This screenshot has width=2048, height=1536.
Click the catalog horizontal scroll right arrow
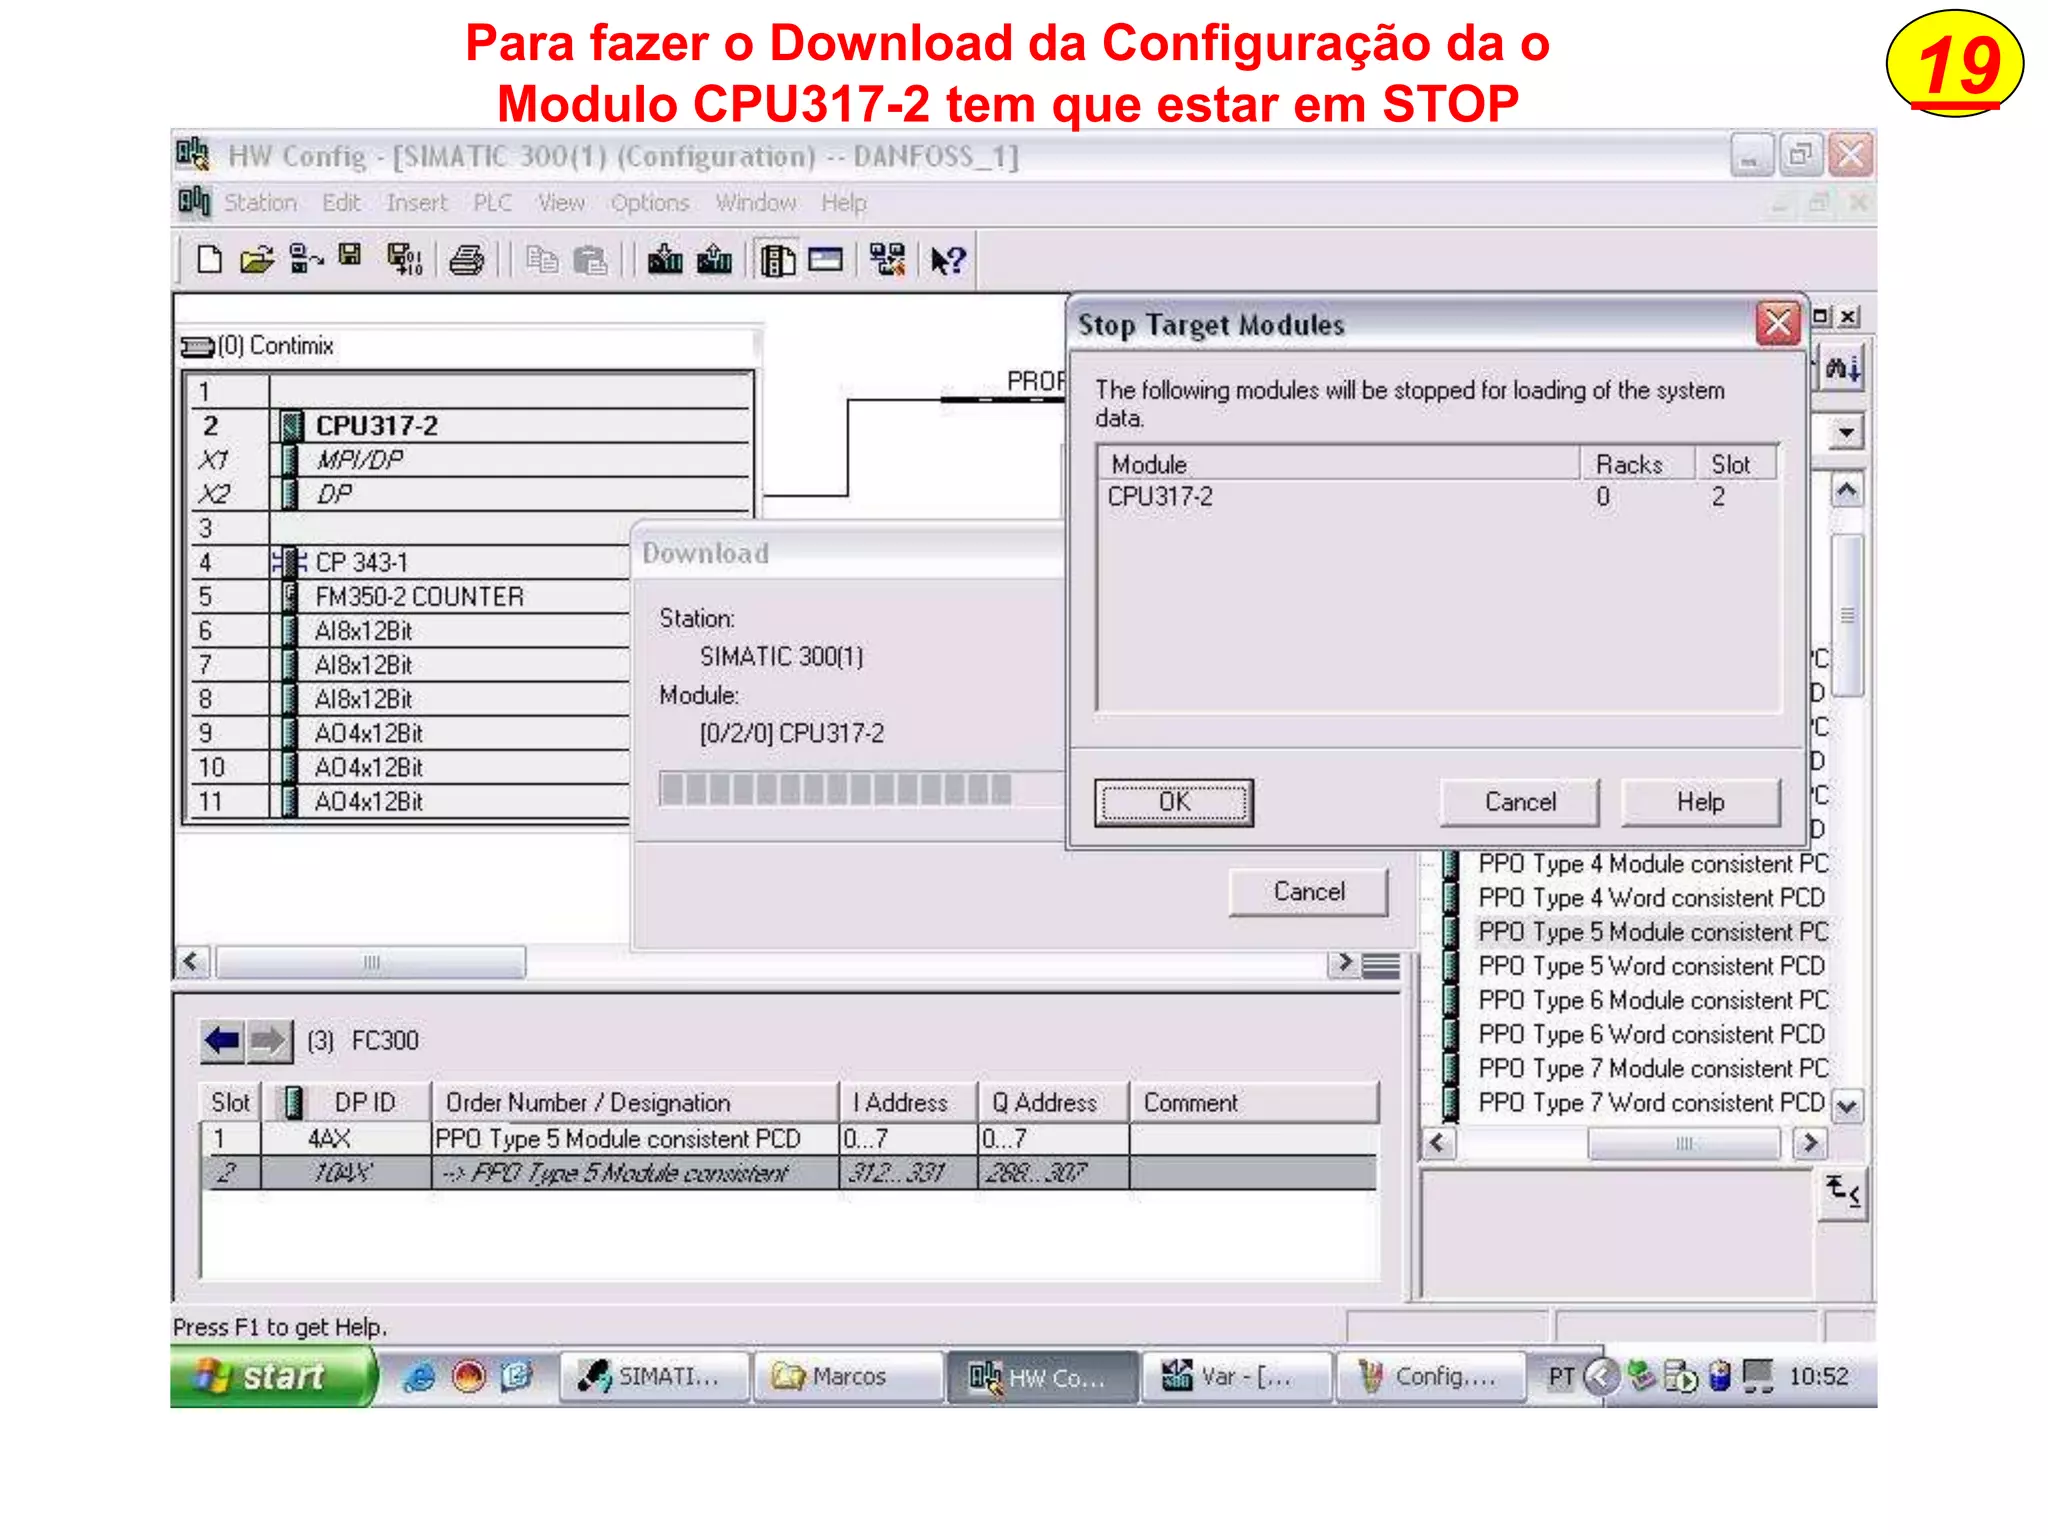click(1809, 1143)
